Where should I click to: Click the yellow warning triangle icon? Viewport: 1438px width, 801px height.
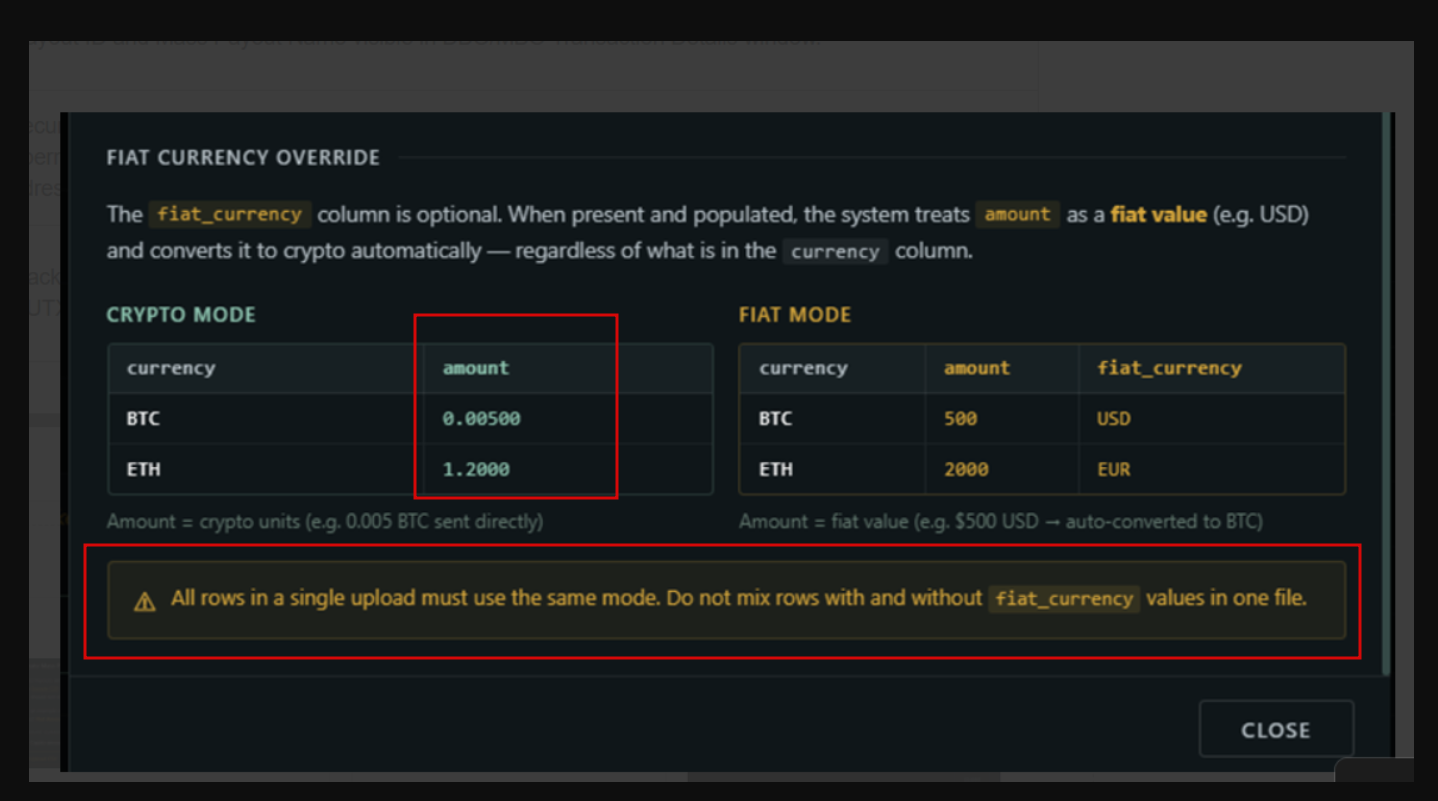[145, 601]
